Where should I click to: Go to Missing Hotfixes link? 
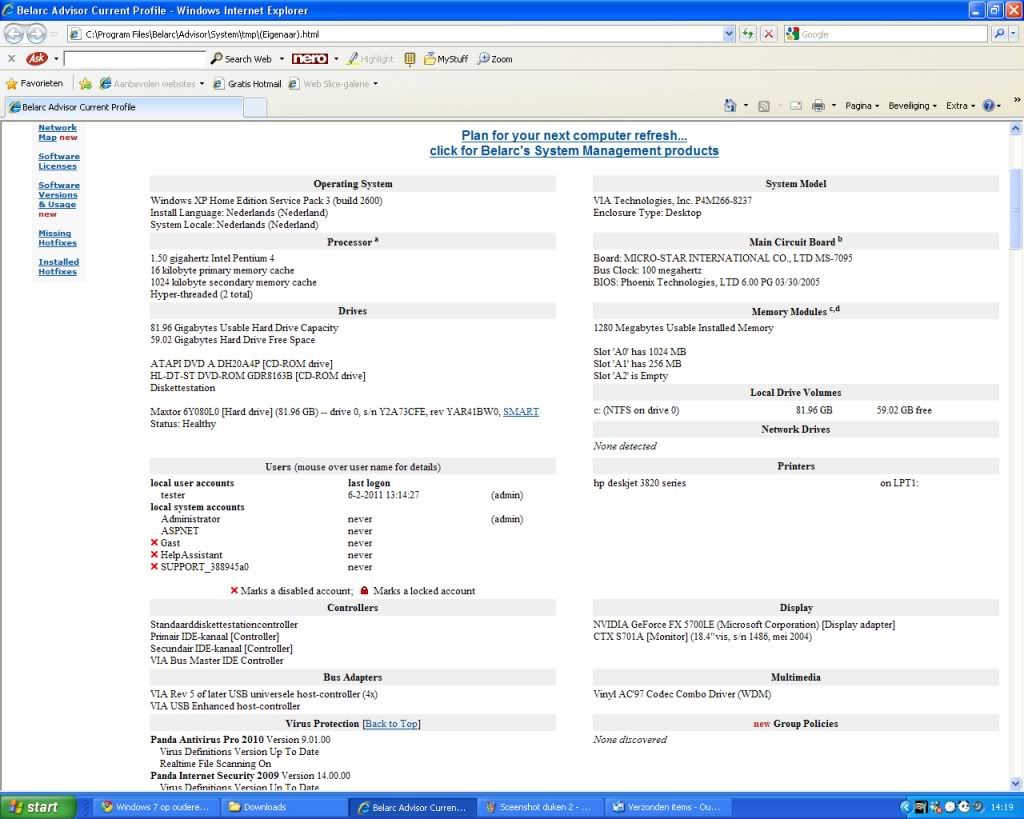[x=57, y=238]
